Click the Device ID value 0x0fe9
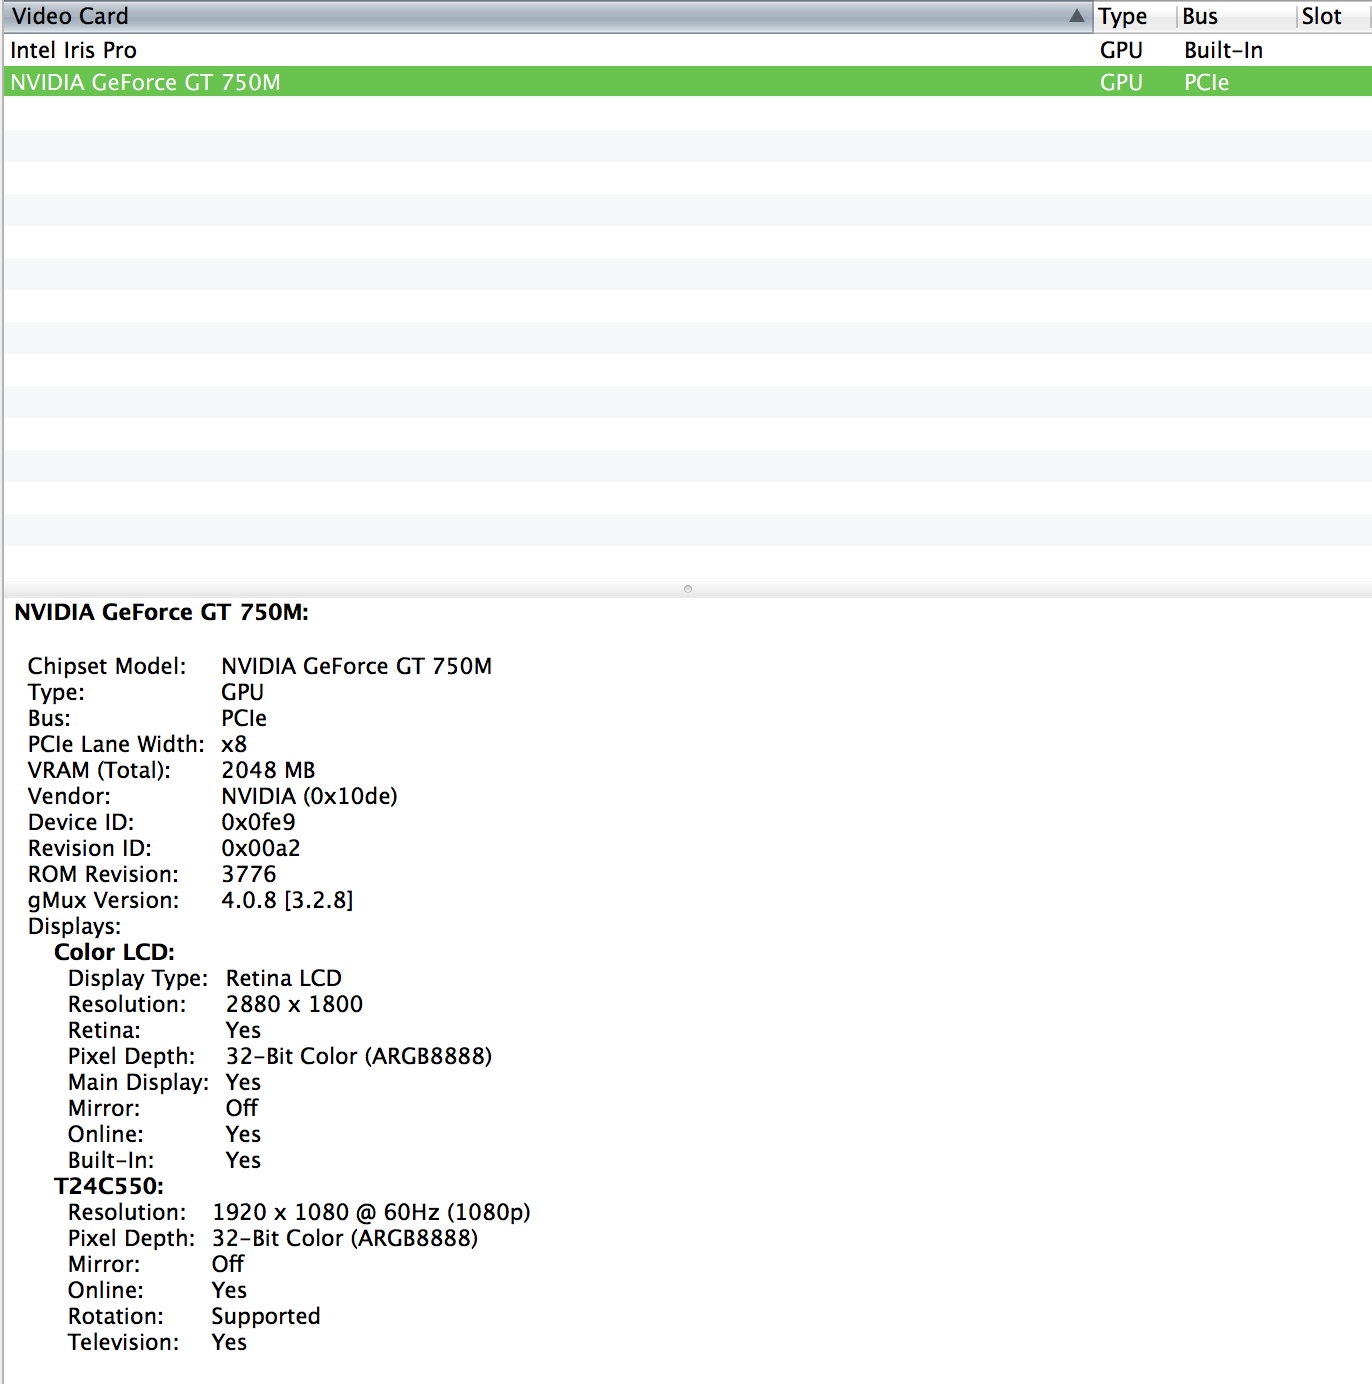 point(258,822)
